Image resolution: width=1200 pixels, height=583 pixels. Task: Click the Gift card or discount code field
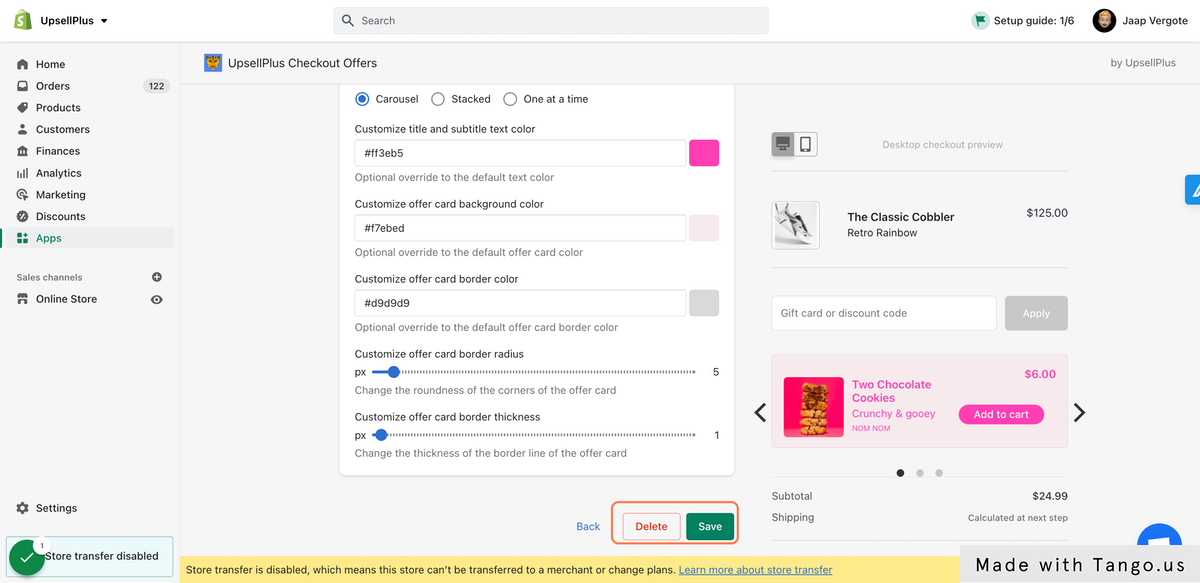pyautogui.click(x=884, y=313)
